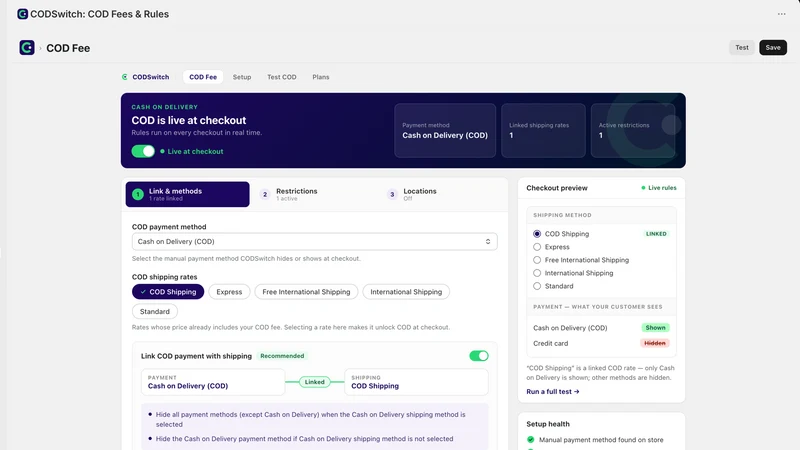Screen dimensions: 800x450
Task: Switch to the Setup tab
Action: pos(242,77)
